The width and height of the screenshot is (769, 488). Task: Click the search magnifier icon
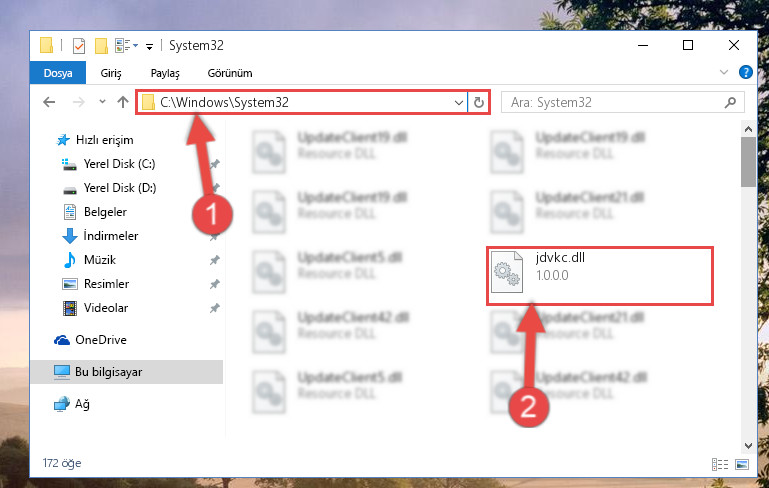point(730,103)
